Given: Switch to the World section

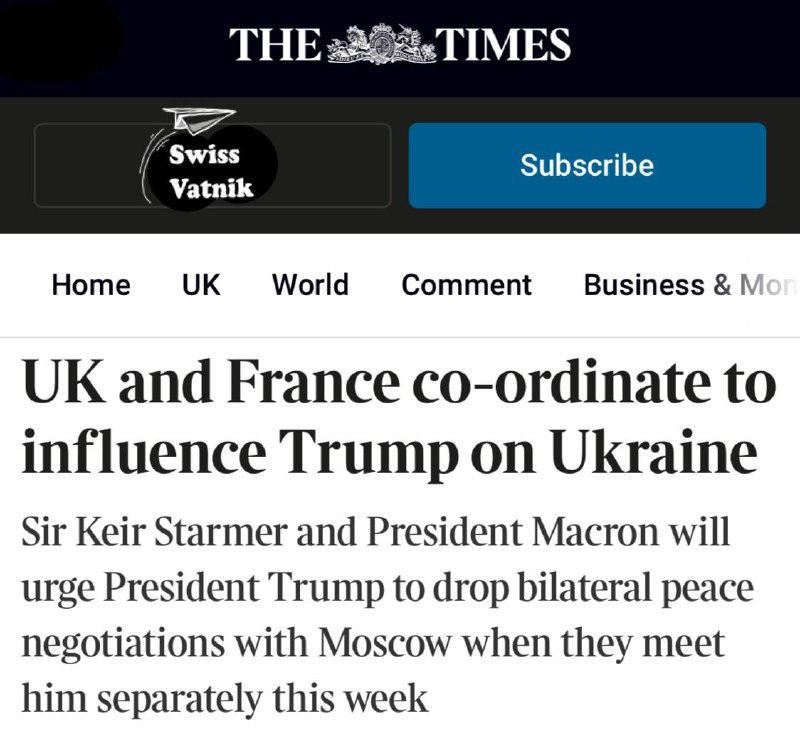Looking at the screenshot, I should coord(310,285).
